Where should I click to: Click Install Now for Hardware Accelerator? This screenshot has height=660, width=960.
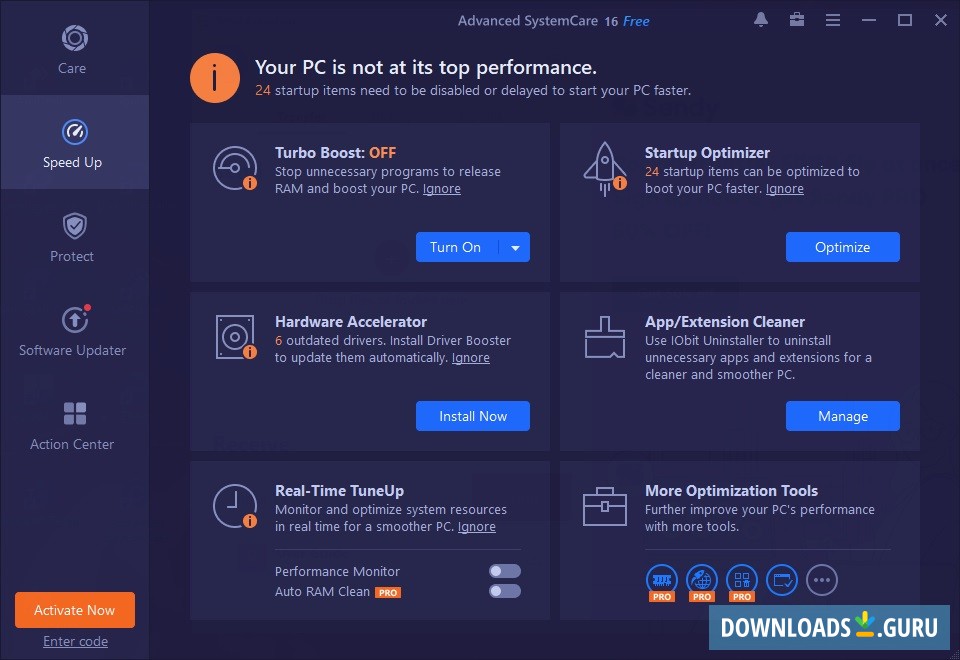pyautogui.click(x=473, y=416)
